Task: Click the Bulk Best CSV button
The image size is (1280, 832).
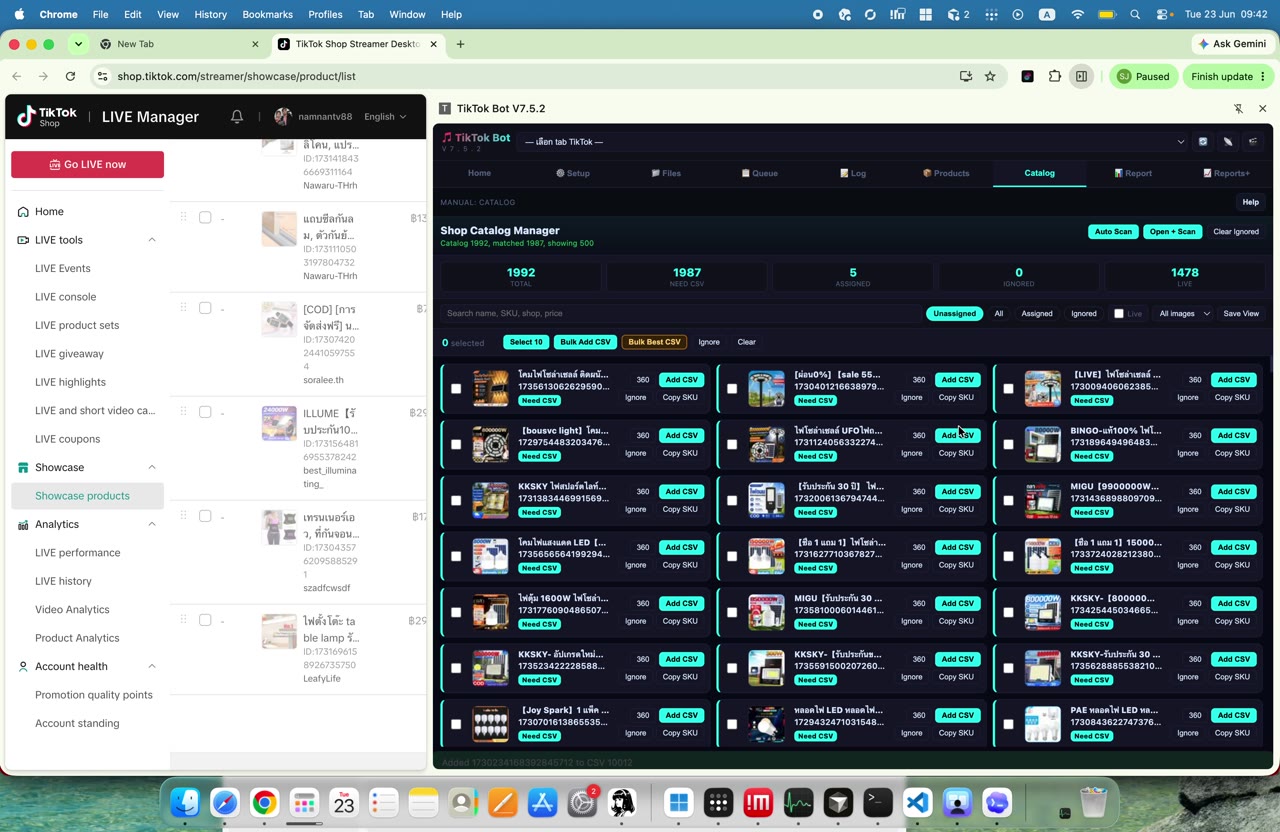Action: coord(654,342)
